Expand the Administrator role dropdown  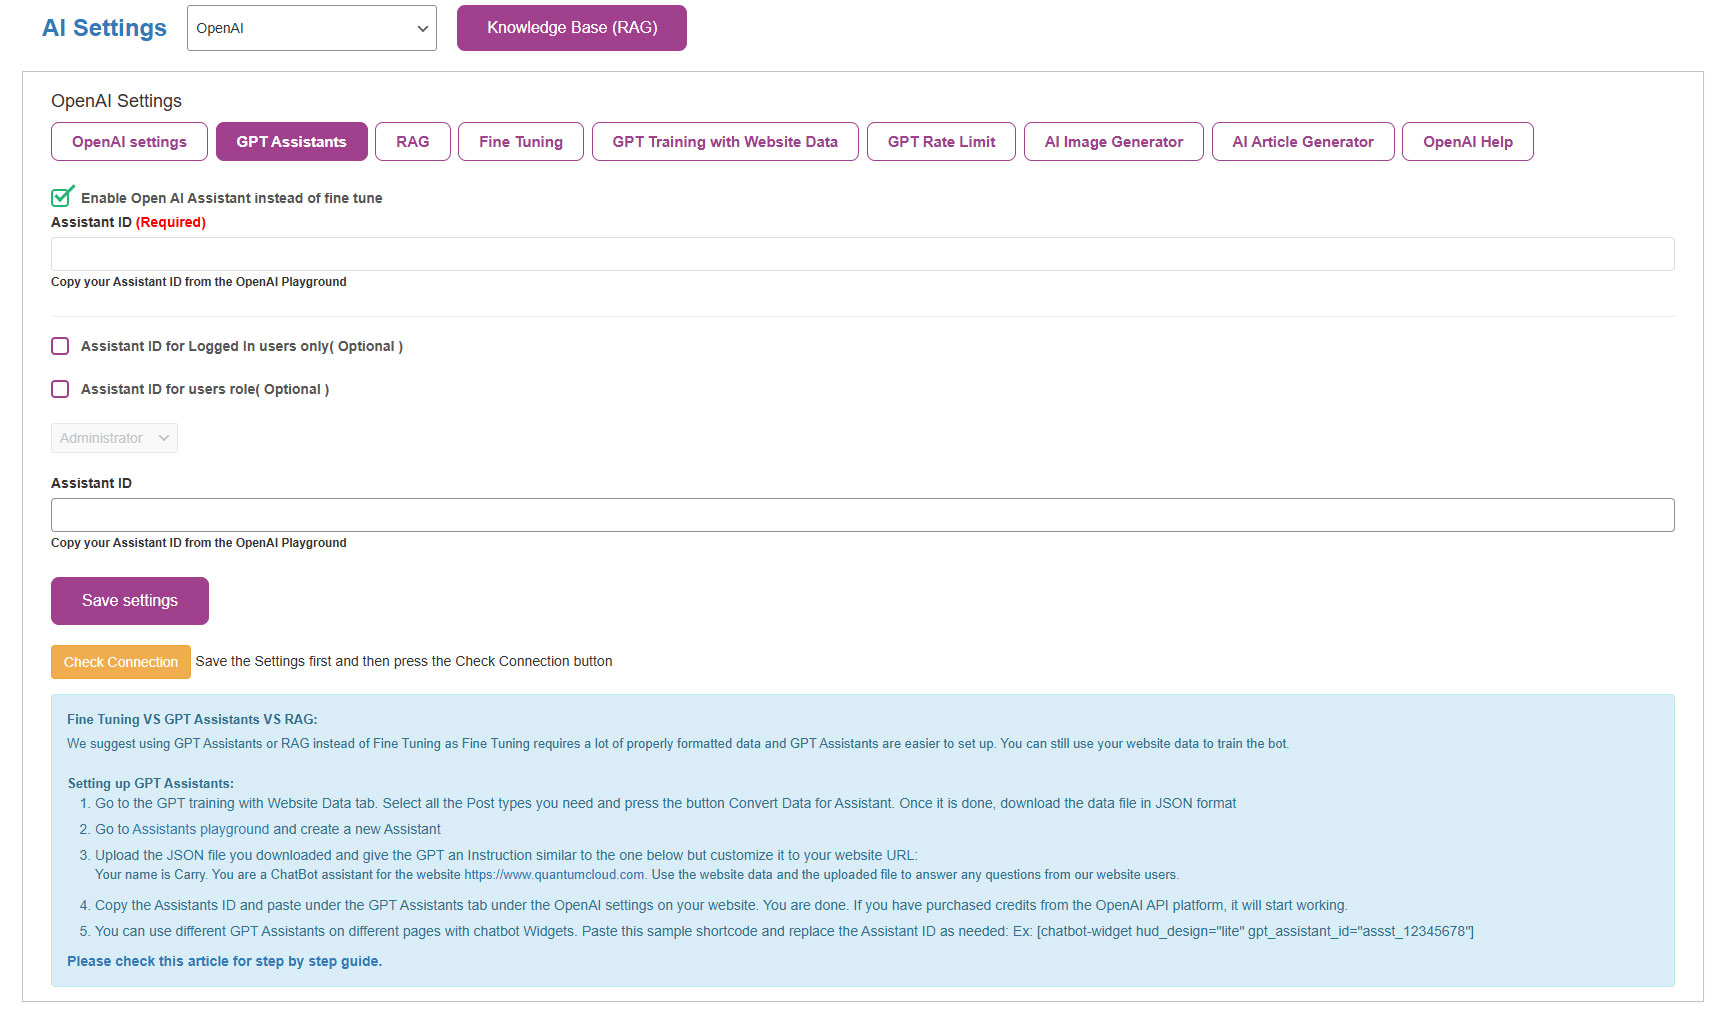coord(114,438)
